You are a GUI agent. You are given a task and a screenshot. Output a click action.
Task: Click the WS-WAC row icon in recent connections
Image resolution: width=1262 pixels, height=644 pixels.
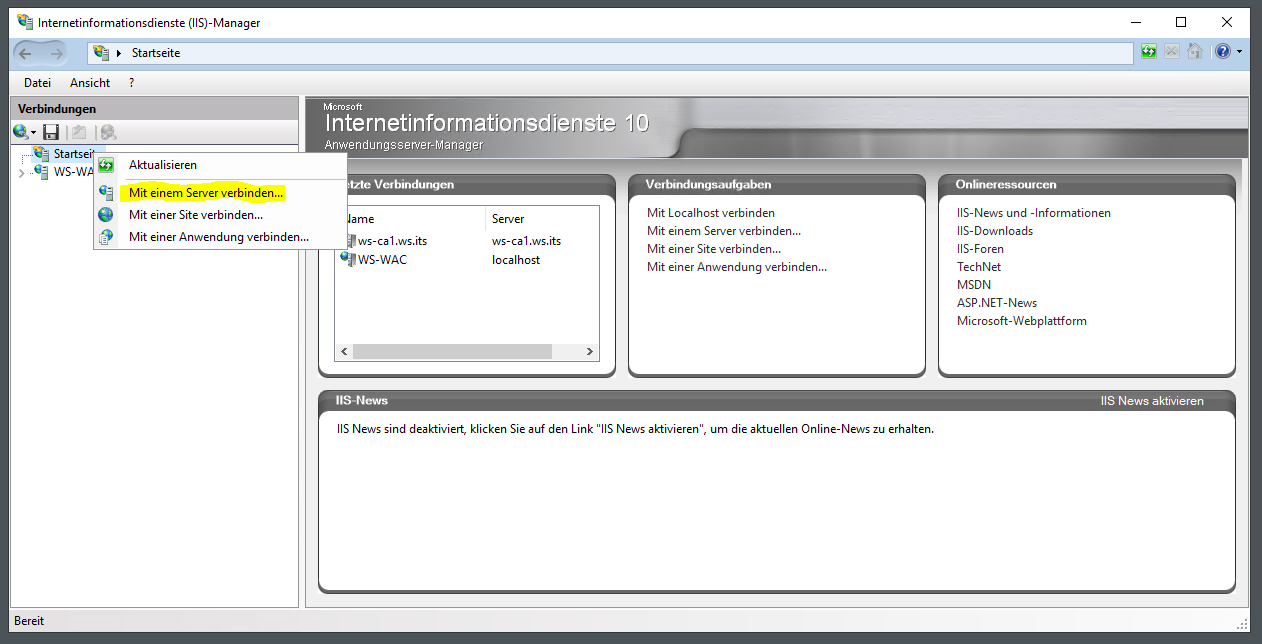pyautogui.click(x=349, y=259)
